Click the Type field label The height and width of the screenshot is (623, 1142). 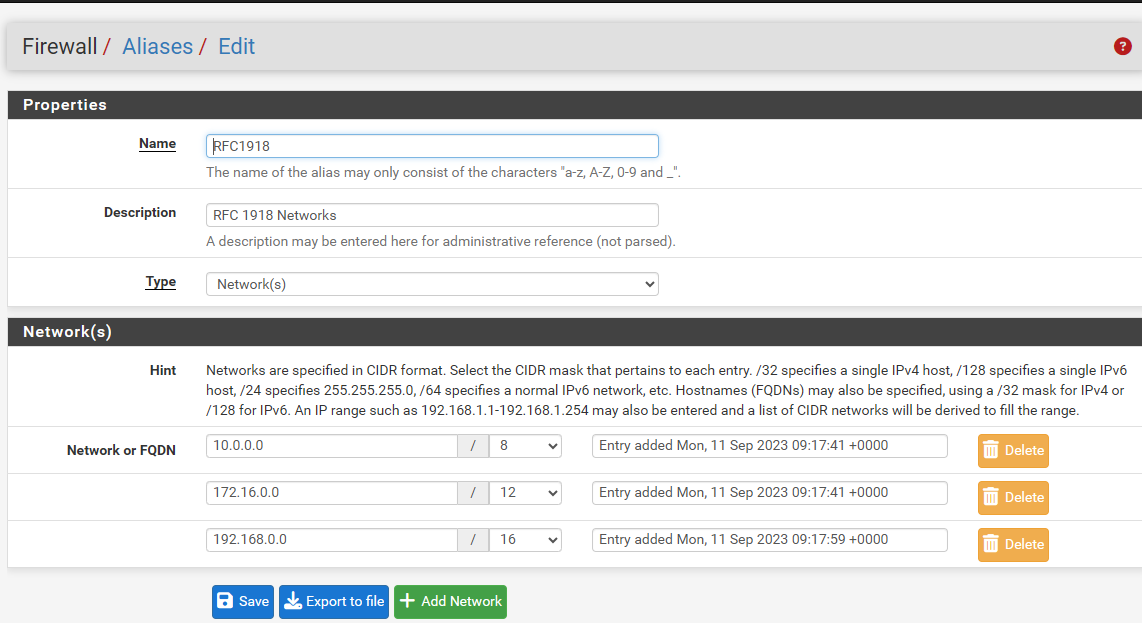click(x=160, y=281)
